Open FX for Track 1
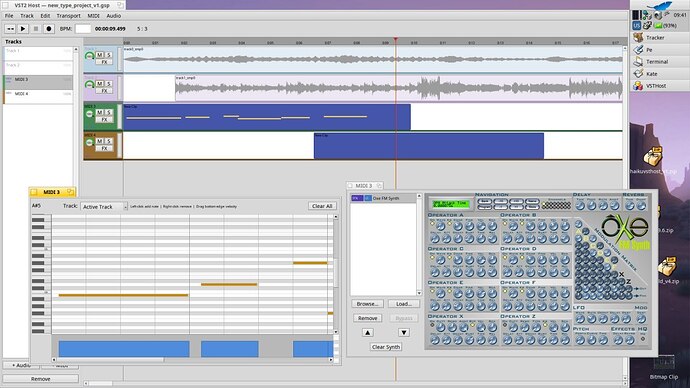The height and width of the screenshot is (388, 690). click(x=104, y=62)
